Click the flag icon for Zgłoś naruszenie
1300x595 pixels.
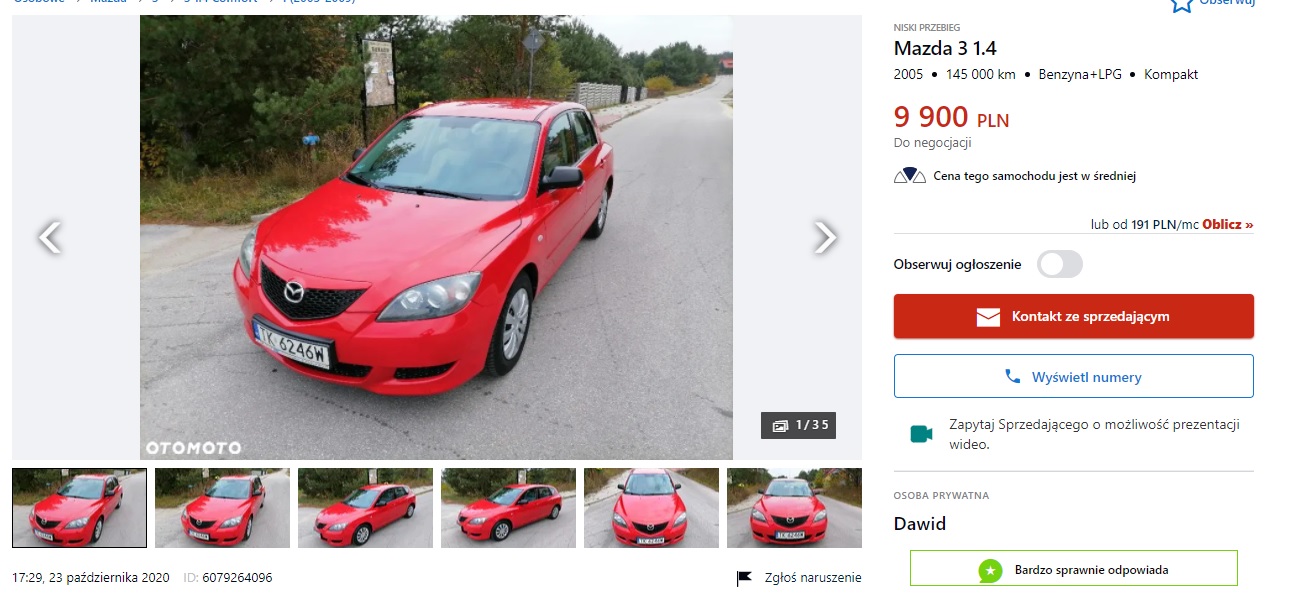744,578
